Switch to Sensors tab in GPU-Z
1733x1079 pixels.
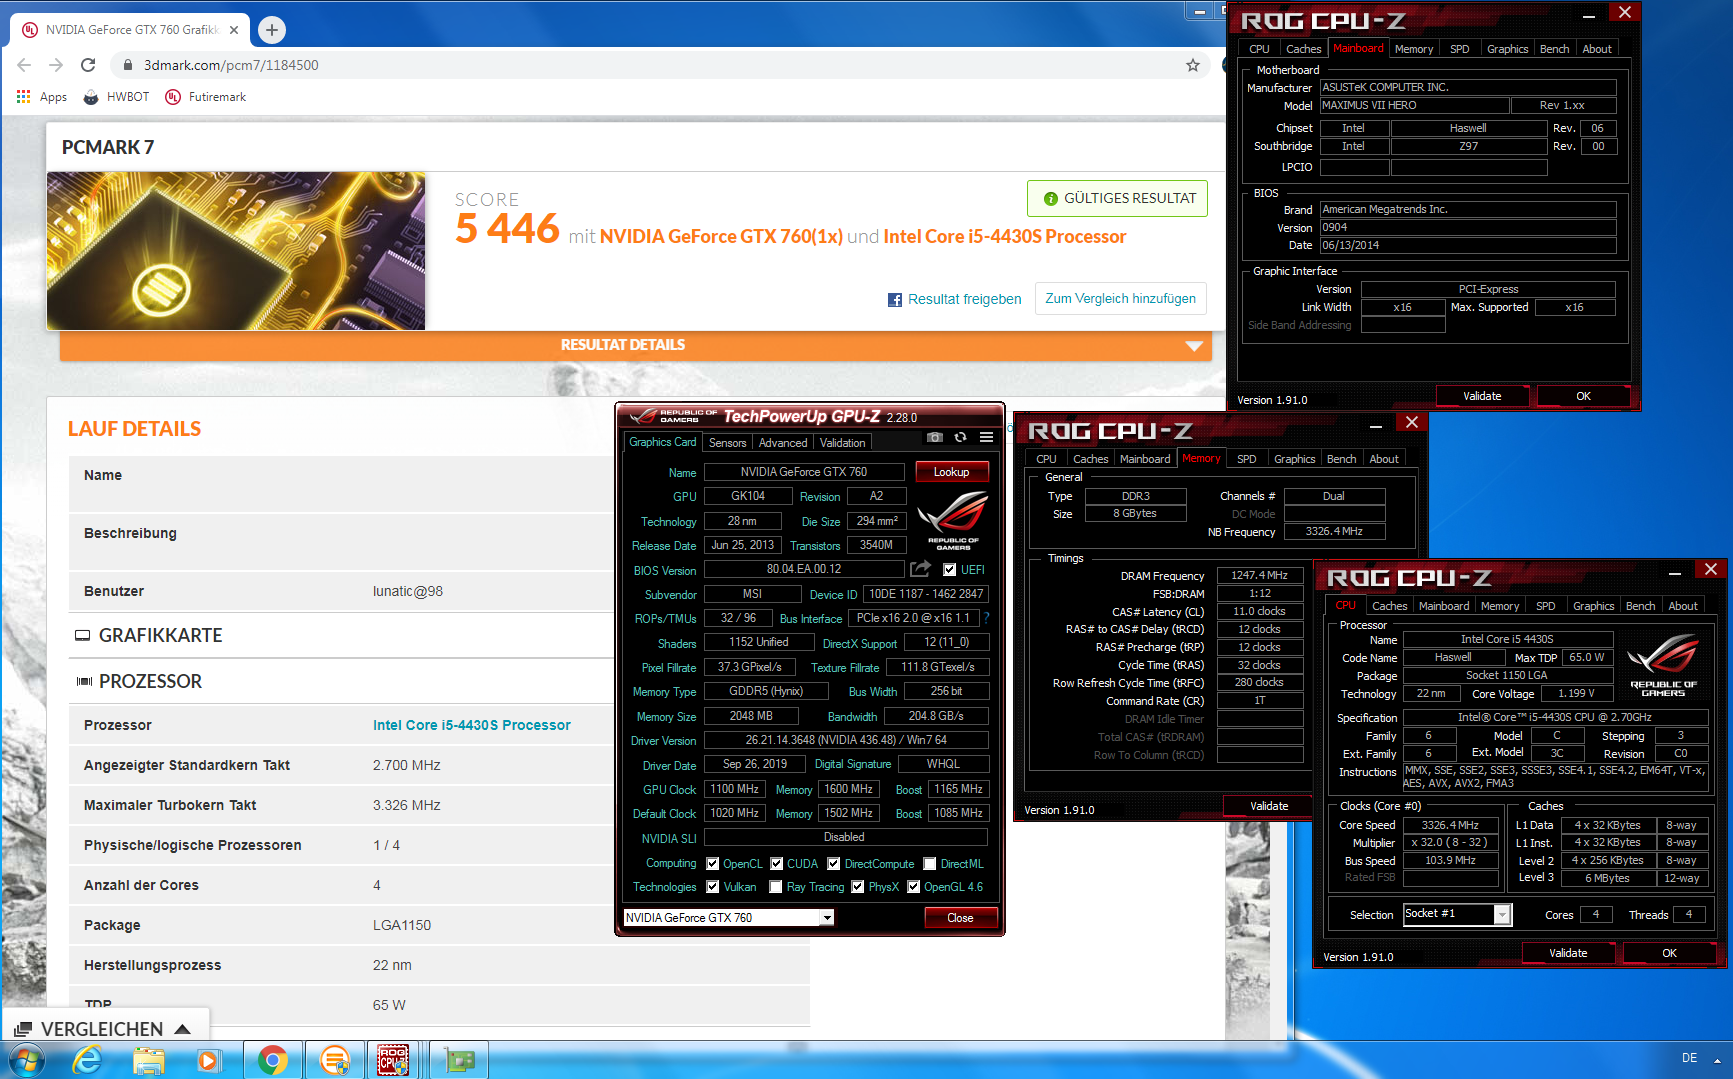click(727, 443)
